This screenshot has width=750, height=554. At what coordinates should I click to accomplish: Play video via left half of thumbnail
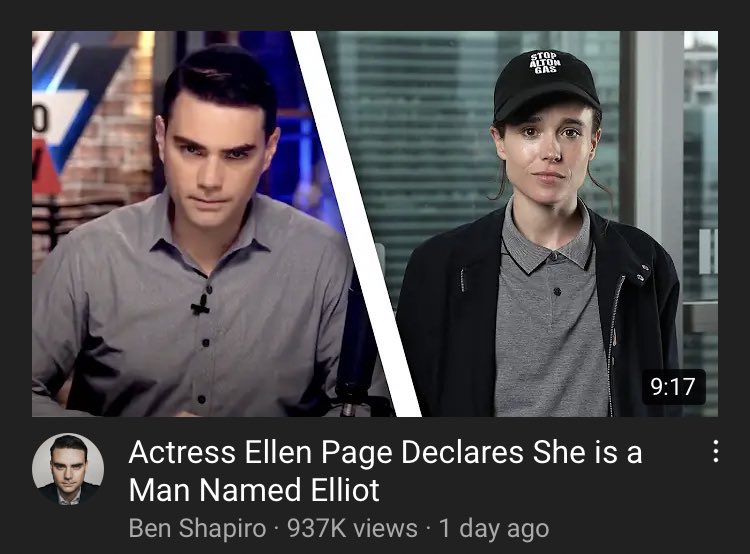(x=191, y=224)
